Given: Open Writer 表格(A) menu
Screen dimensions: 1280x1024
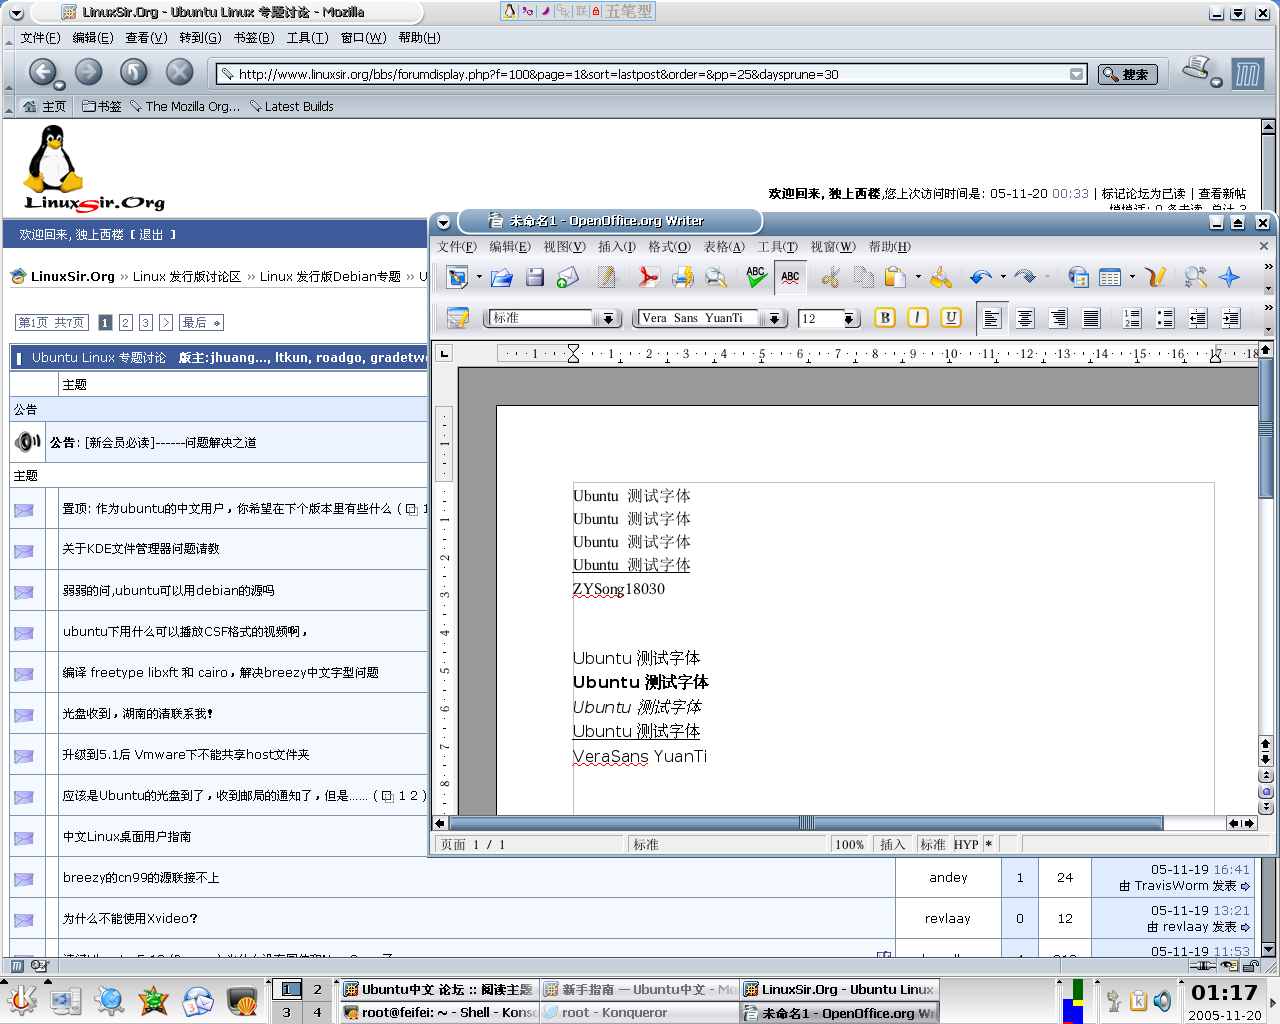Looking at the screenshot, I should pyautogui.click(x=724, y=246).
